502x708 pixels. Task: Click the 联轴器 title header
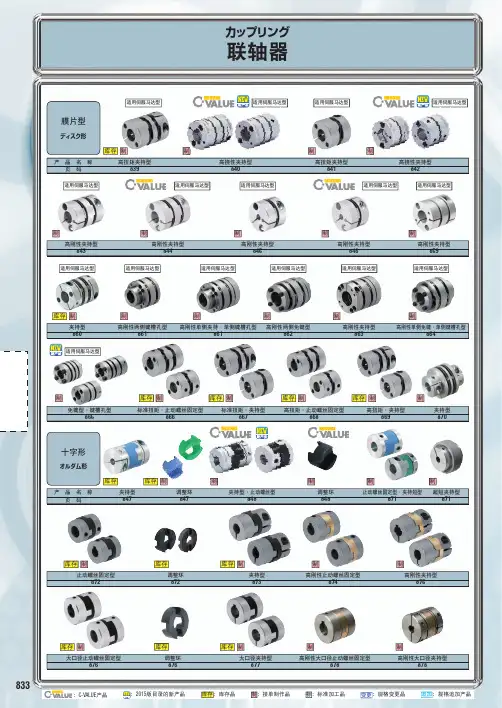tap(257, 51)
